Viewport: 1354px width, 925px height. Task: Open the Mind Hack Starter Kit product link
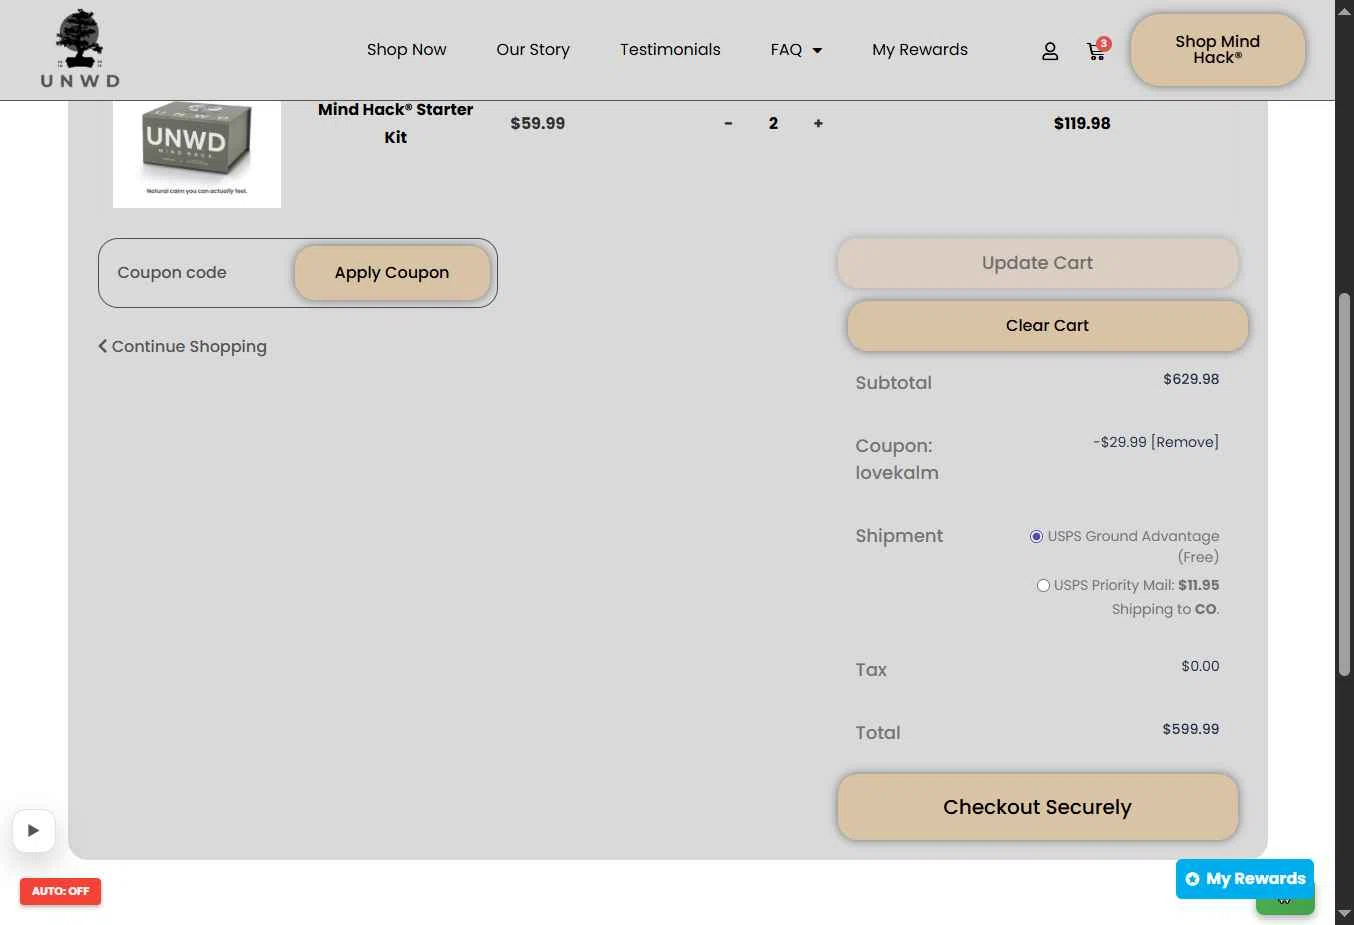pyautogui.click(x=395, y=123)
